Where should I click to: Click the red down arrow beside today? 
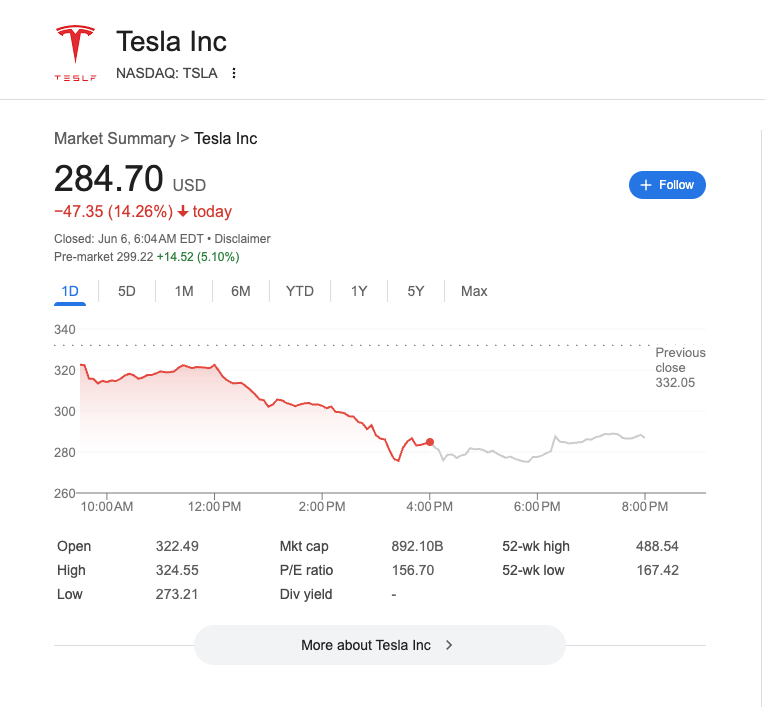coord(183,212)
